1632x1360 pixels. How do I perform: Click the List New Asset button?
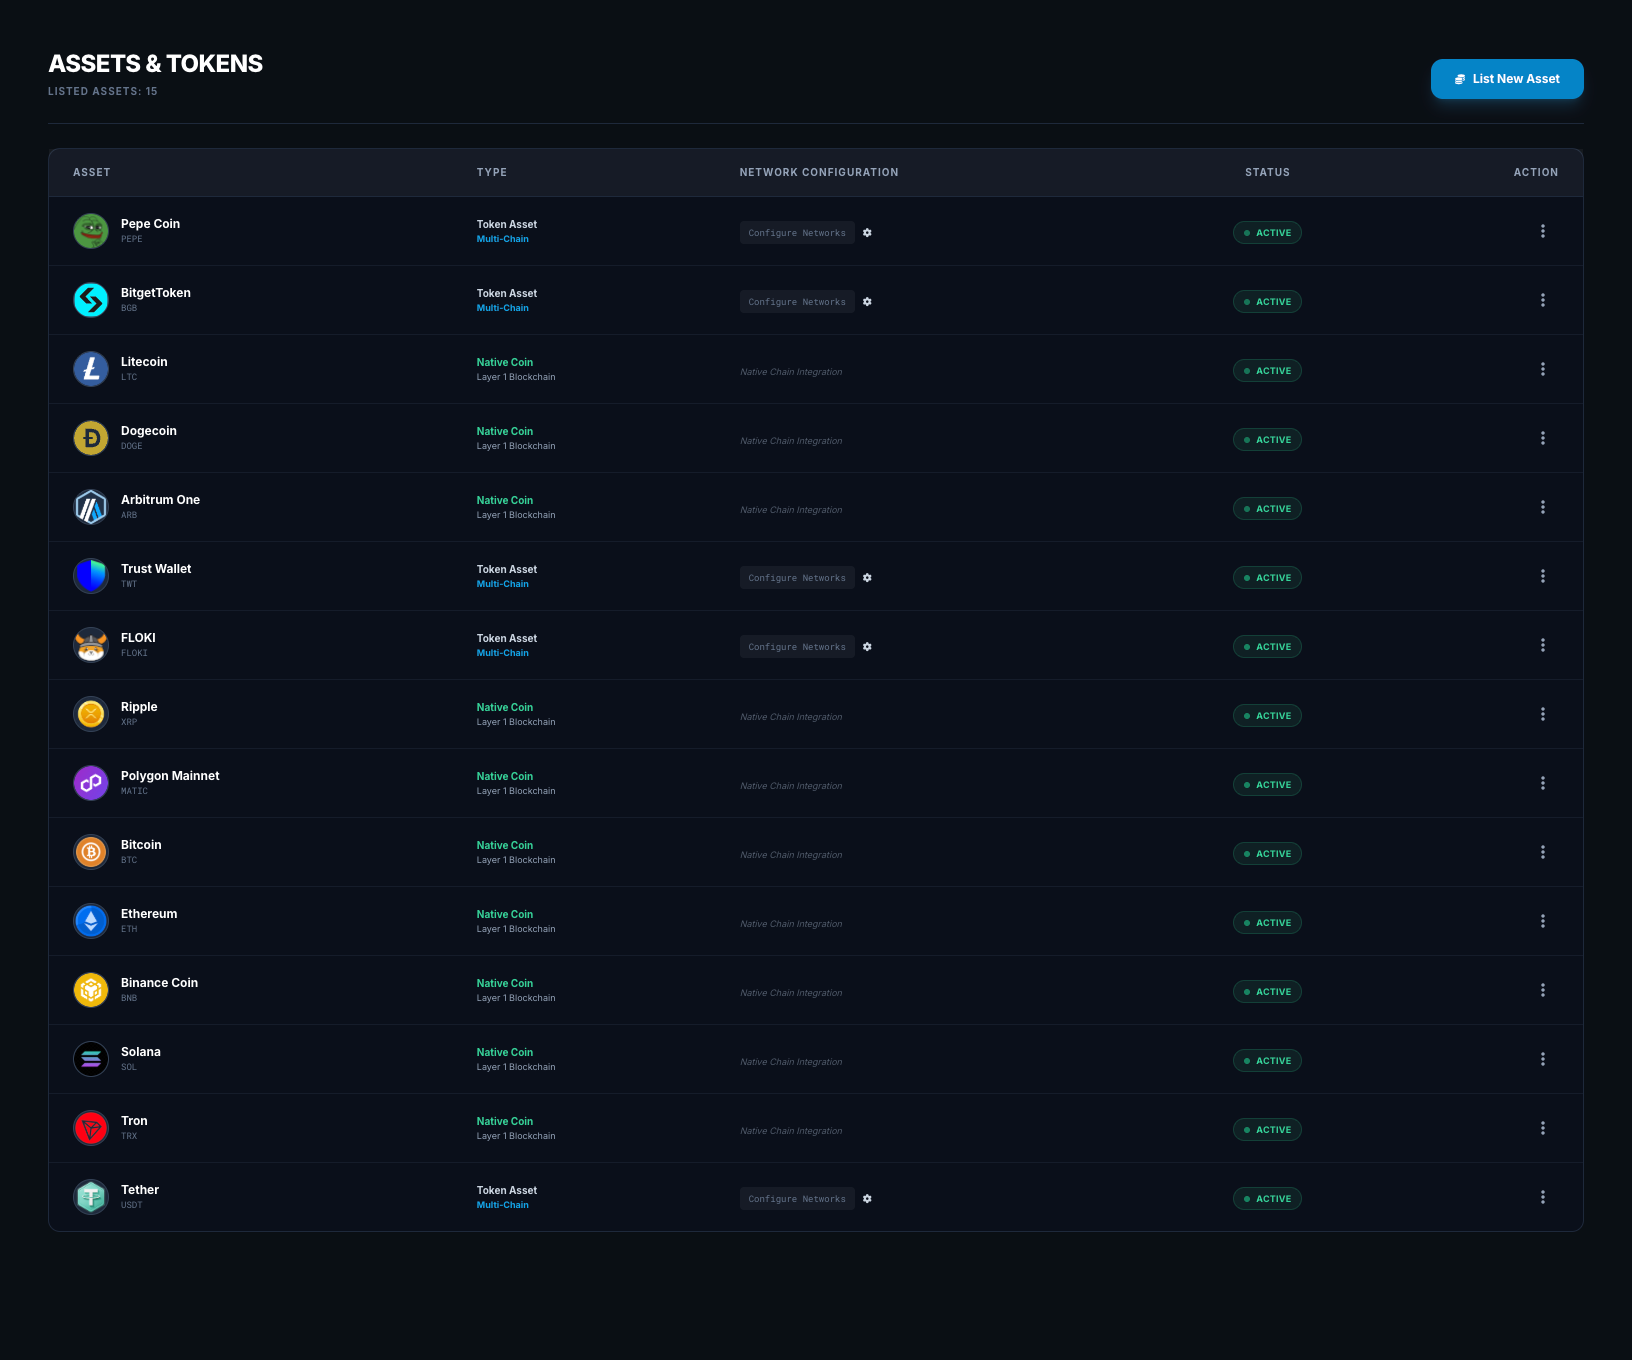pyautogui.click(x=1506, y=79)
